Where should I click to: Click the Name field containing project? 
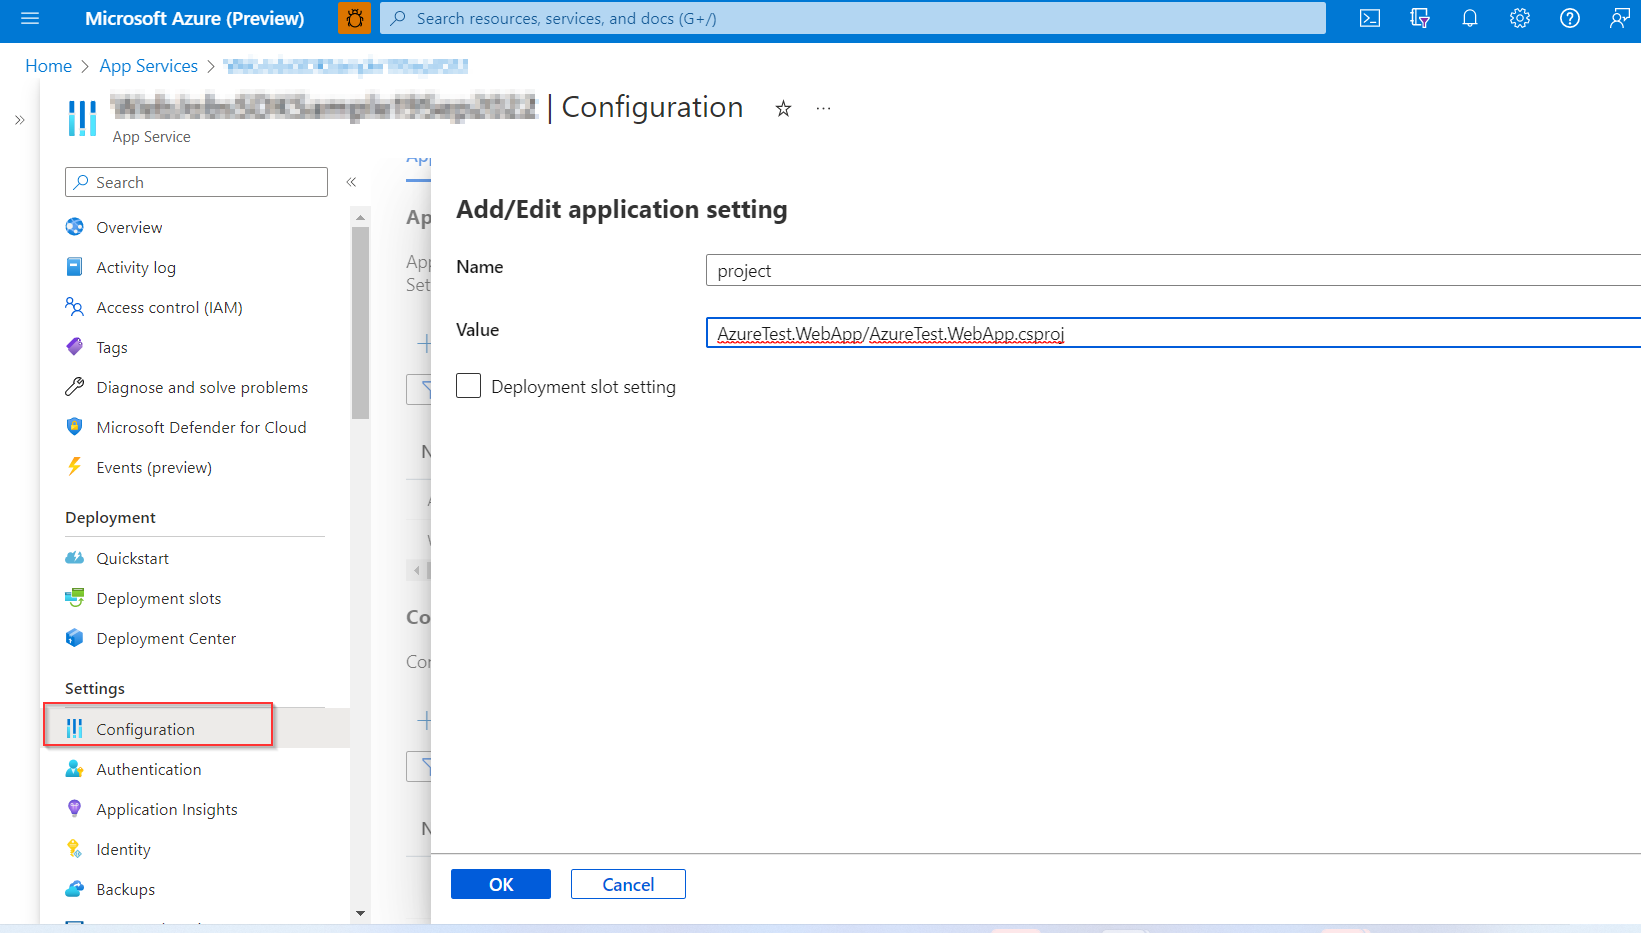click(x=1173, y=270)
